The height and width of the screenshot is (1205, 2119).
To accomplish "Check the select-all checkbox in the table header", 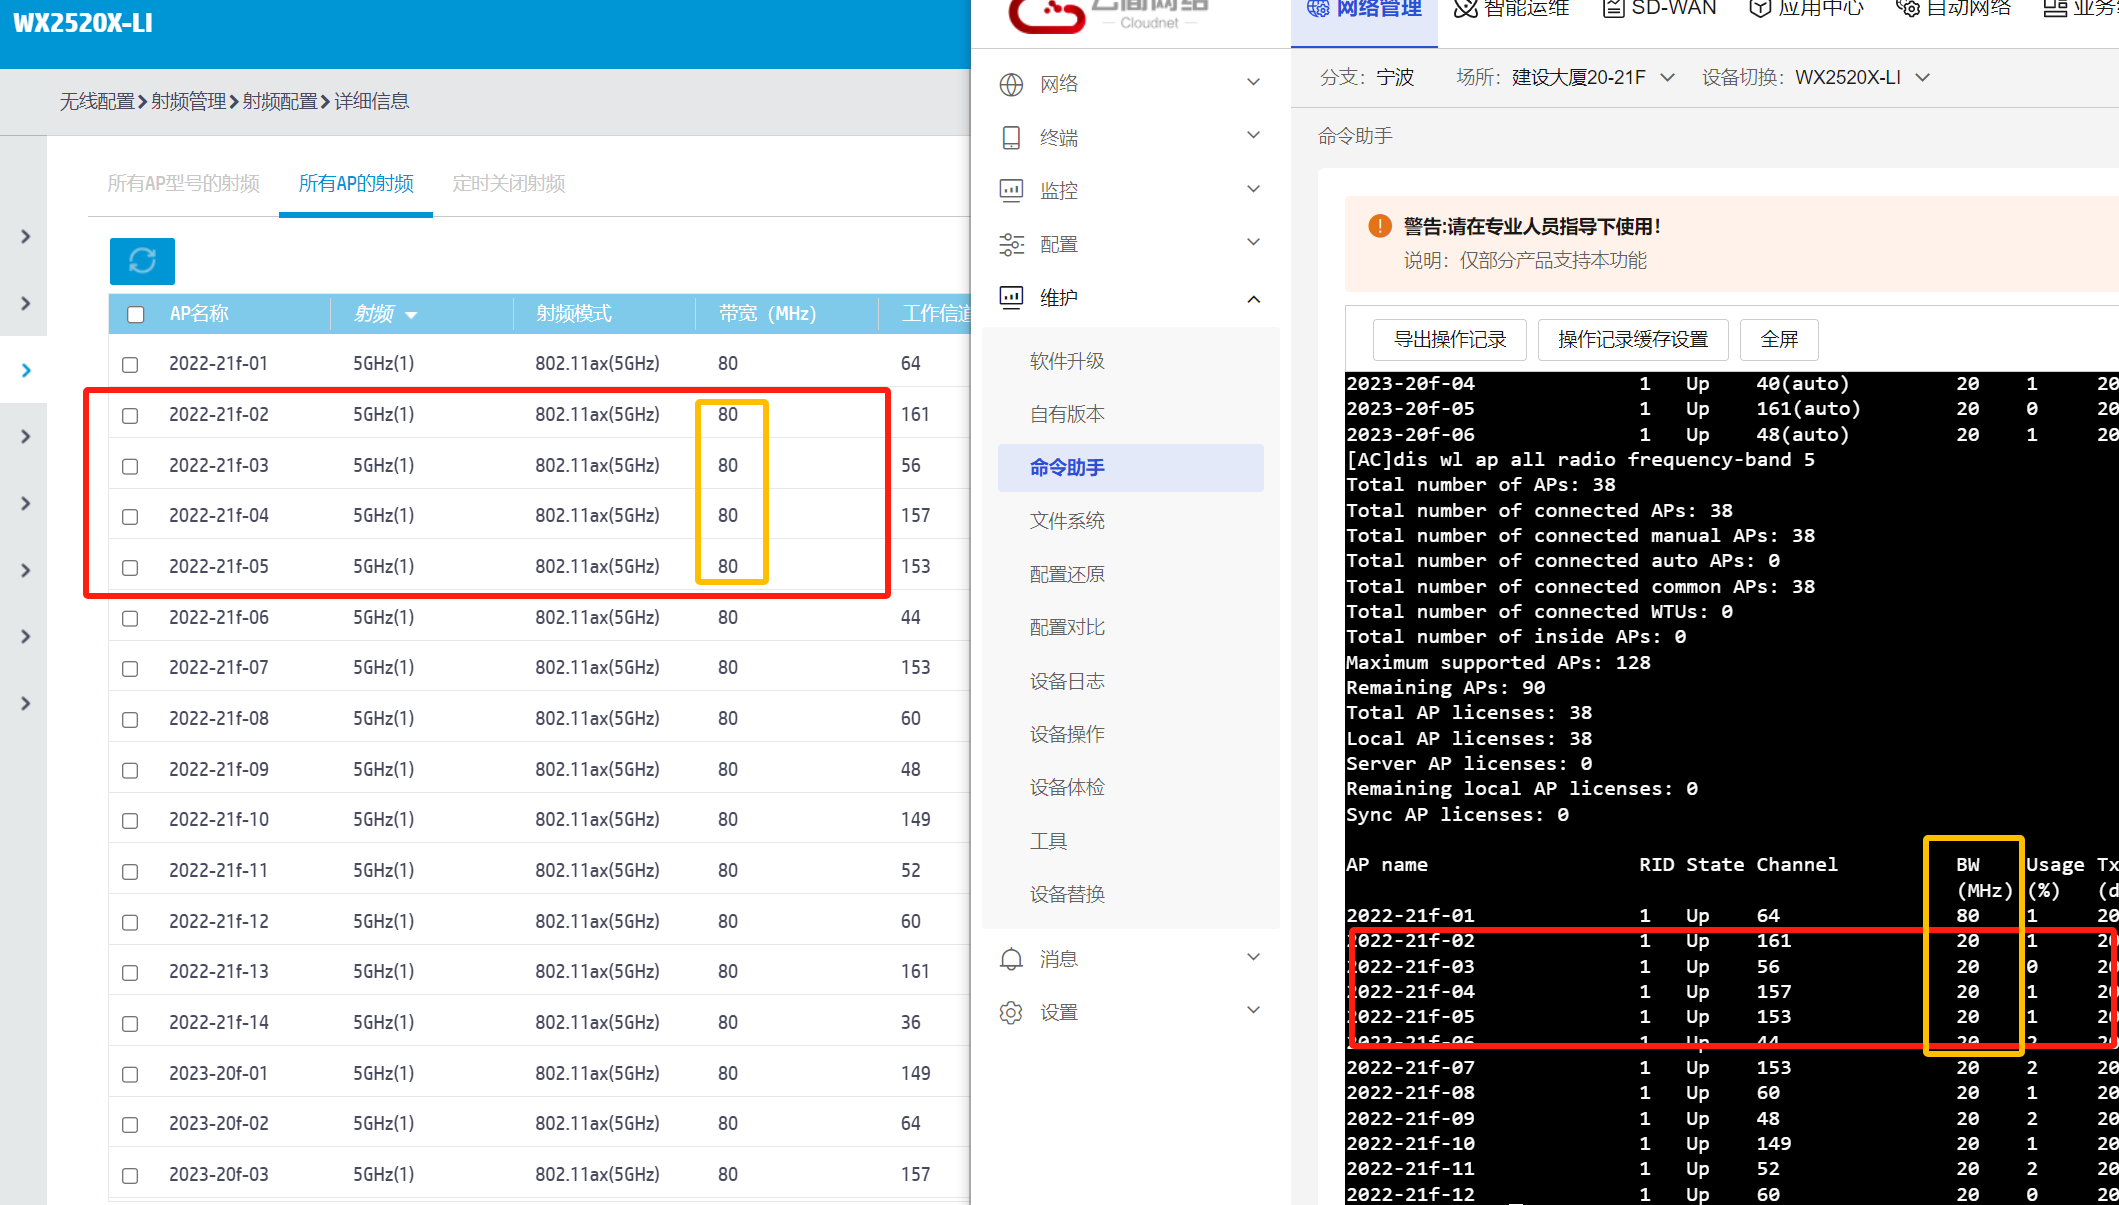I will 136,314.
